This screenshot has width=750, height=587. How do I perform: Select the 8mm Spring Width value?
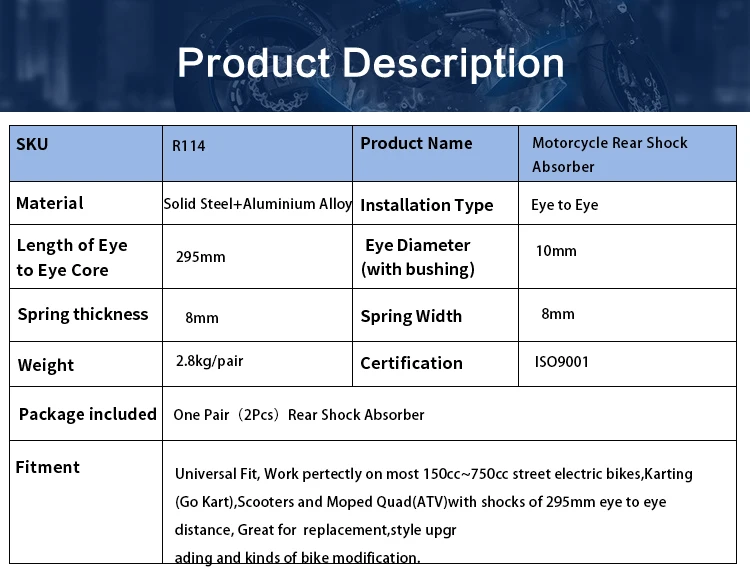558,314
